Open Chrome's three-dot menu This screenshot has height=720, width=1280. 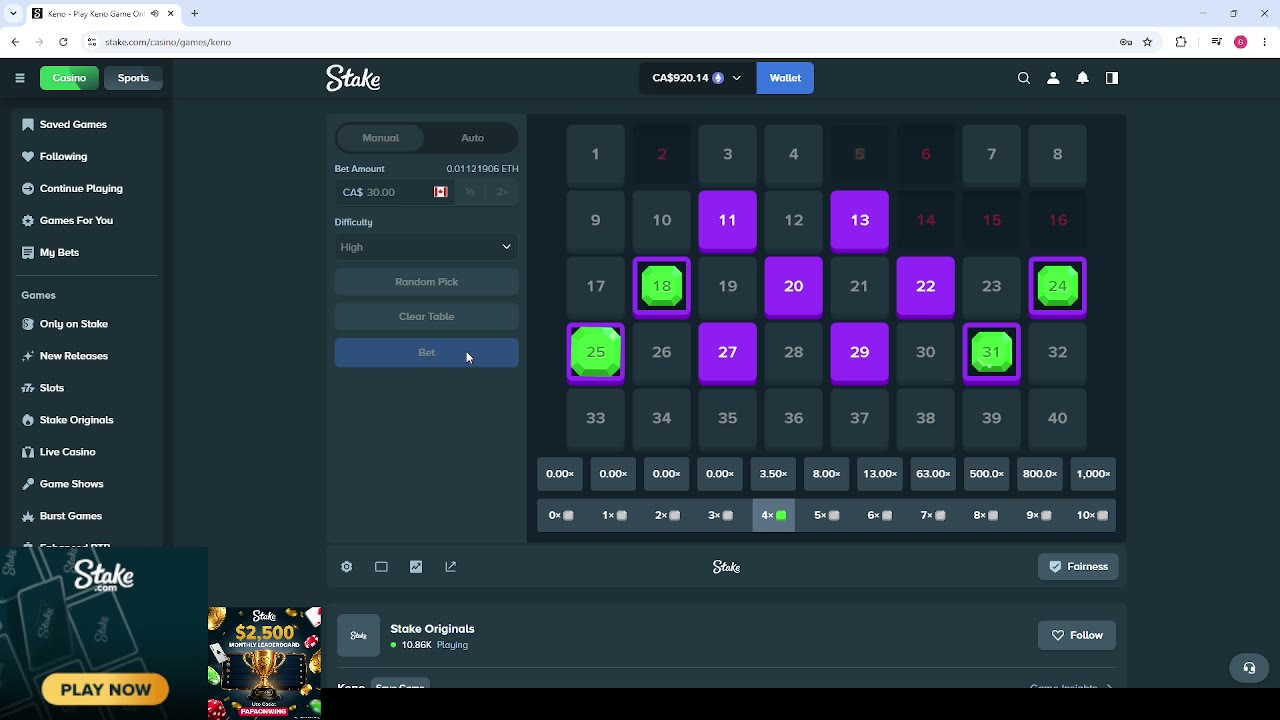click(x=1264, y=42)
